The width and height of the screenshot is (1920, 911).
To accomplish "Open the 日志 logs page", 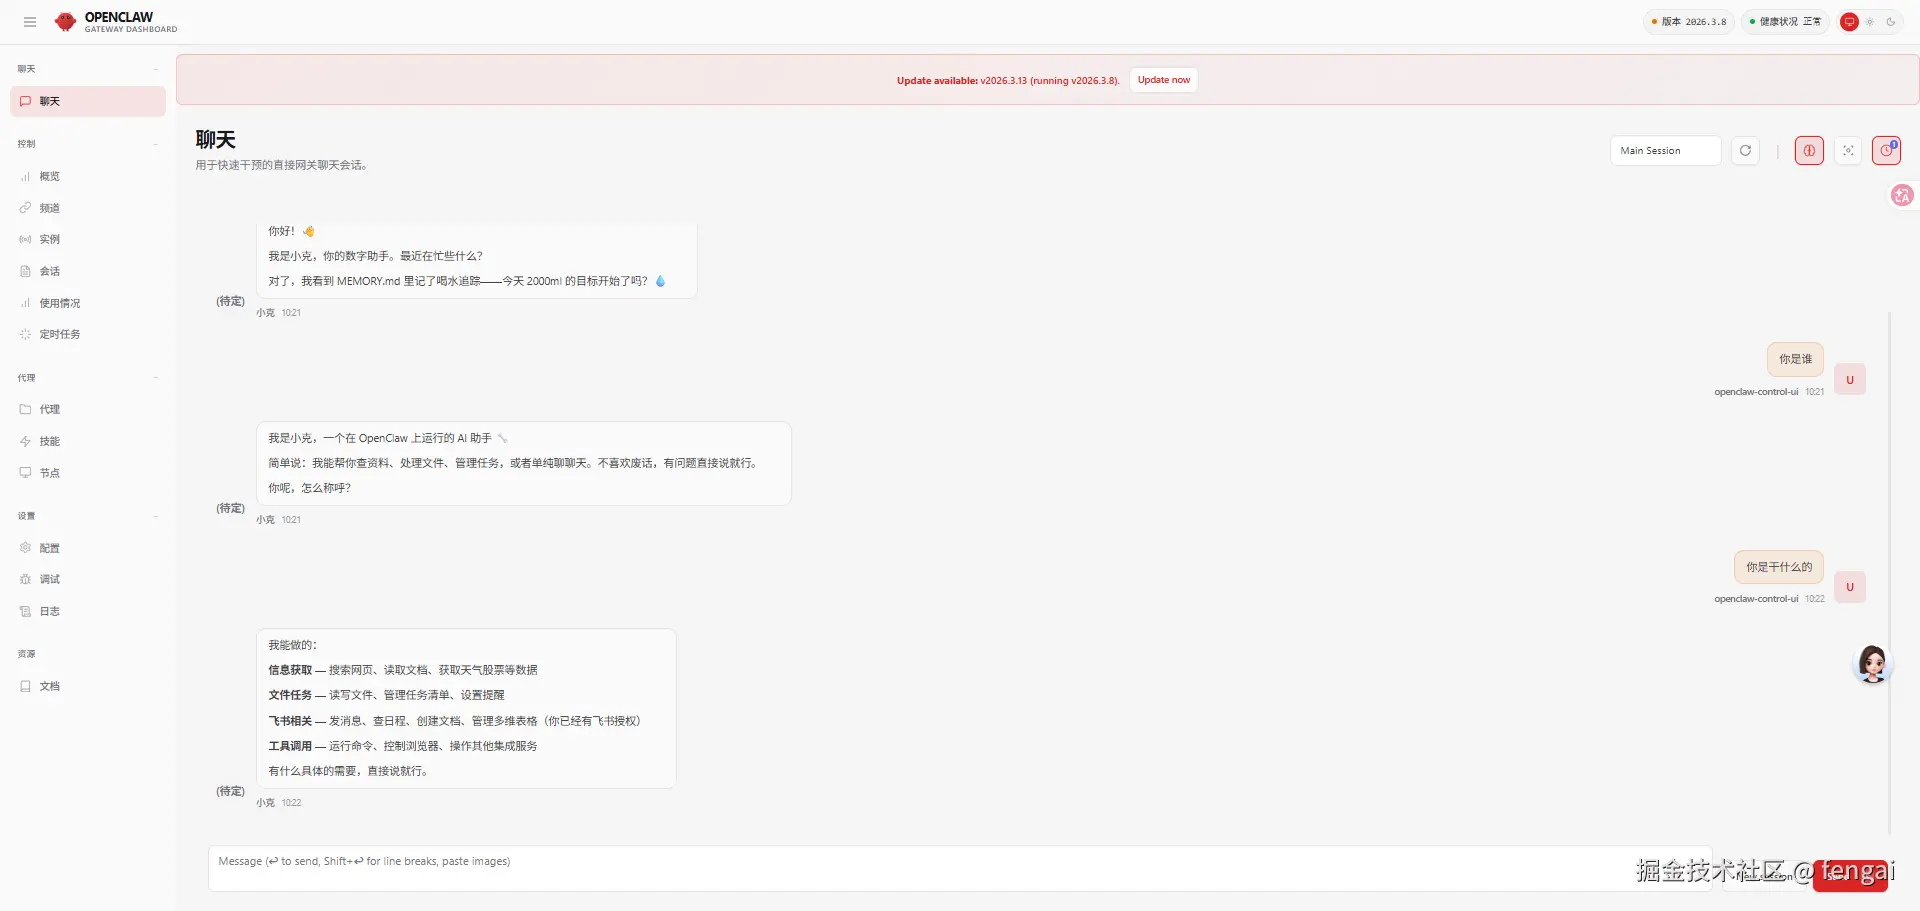I will click(x=88, y=611).
